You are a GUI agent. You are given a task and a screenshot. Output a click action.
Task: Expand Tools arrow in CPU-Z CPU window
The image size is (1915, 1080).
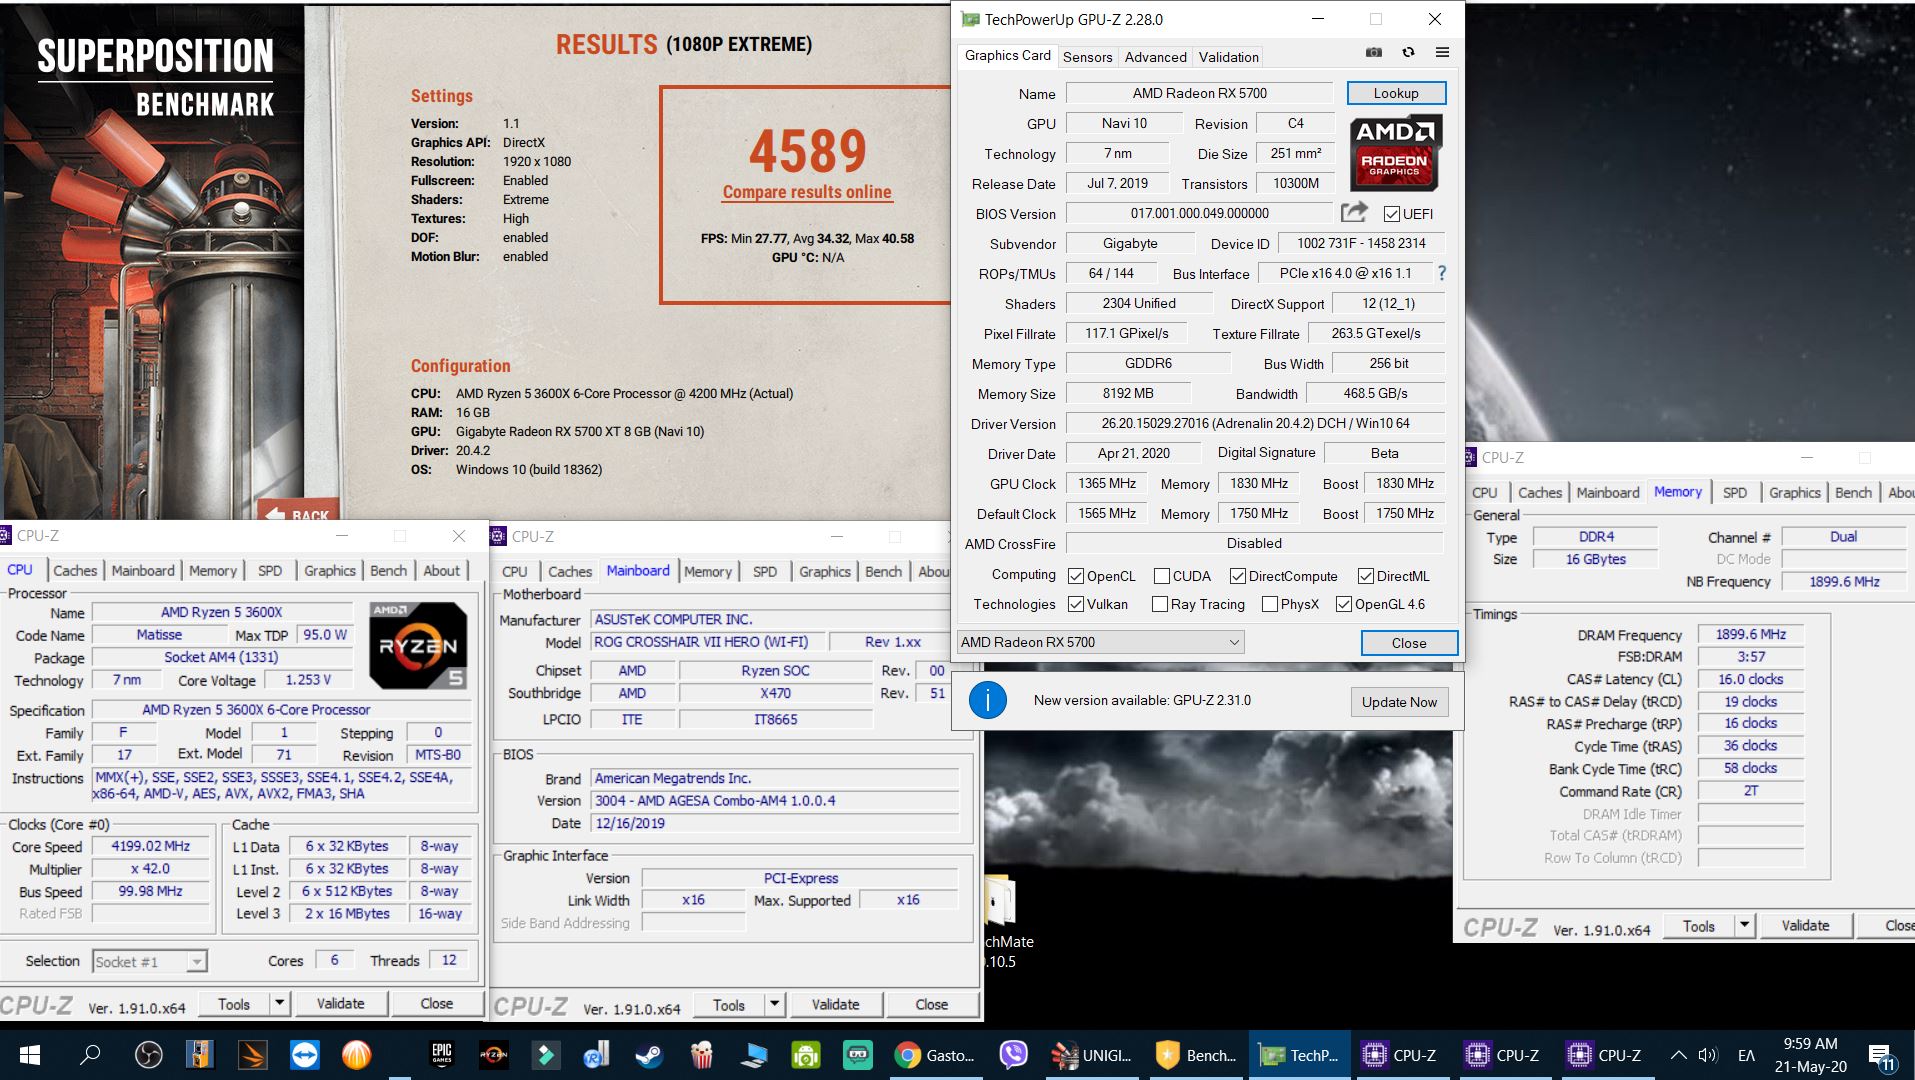coord(279,1003)
